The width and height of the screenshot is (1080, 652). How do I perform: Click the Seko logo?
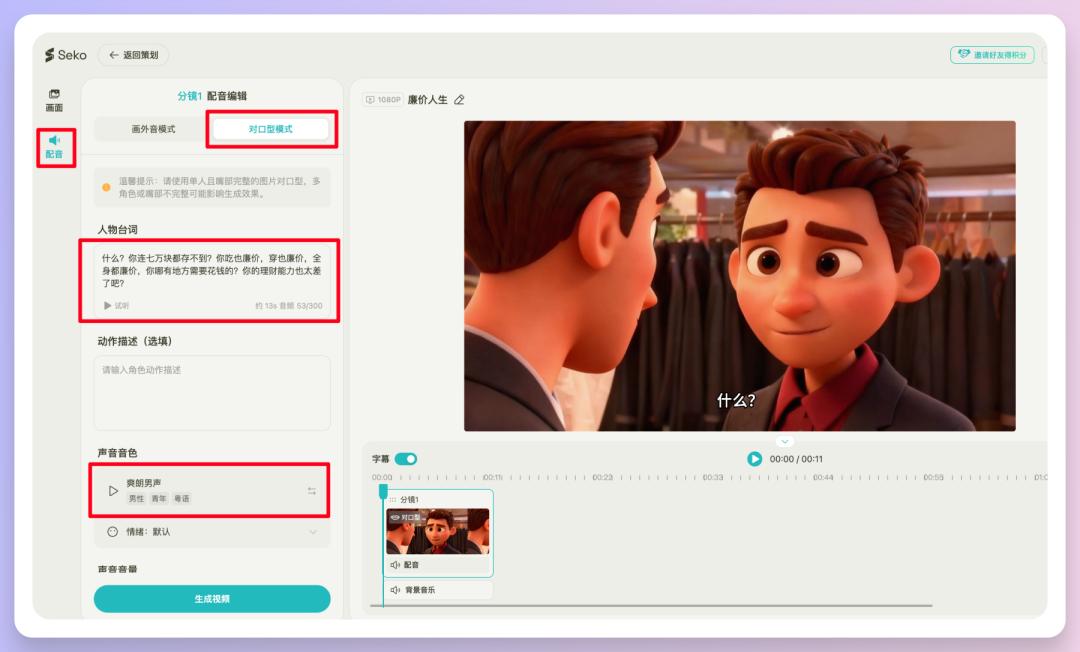coord(65,55)
